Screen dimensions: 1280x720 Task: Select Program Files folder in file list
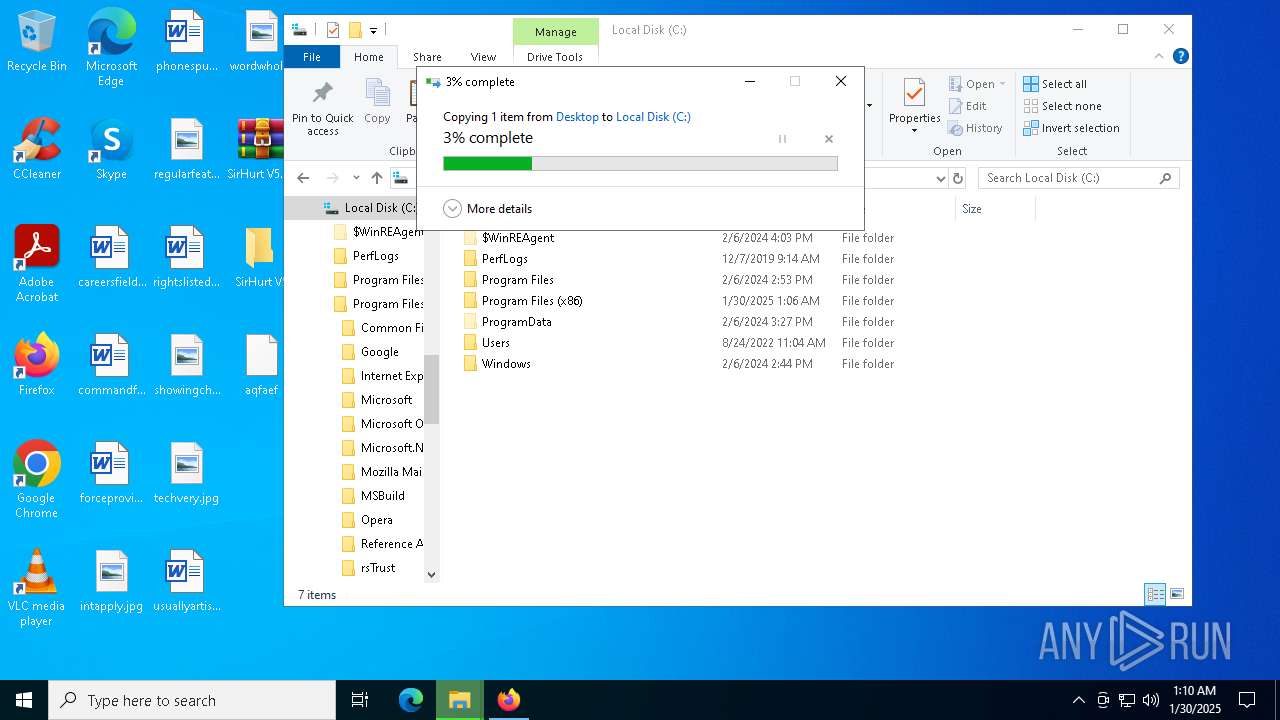tap(517, 280)
